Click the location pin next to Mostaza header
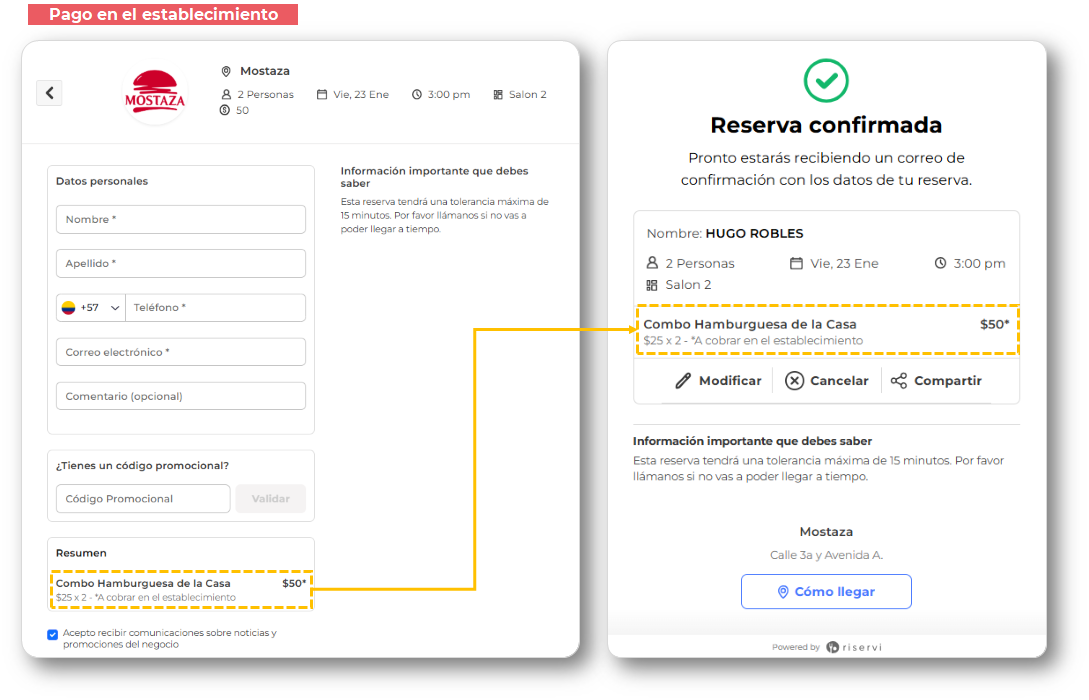1089x700 pixels. click(226, 72)
